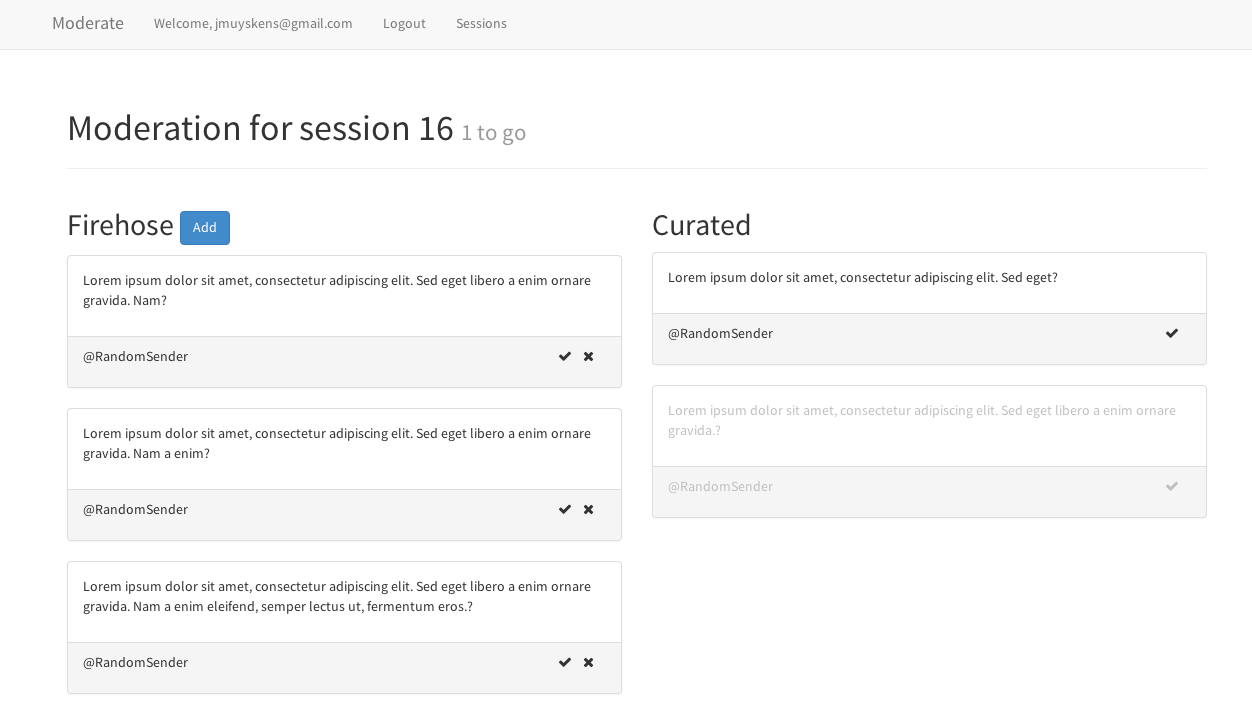The height and width of the screenshot is (725, 1252).
Task: Click the welcome jmuyskens@gmail.com text
Action: click(253, 24)
